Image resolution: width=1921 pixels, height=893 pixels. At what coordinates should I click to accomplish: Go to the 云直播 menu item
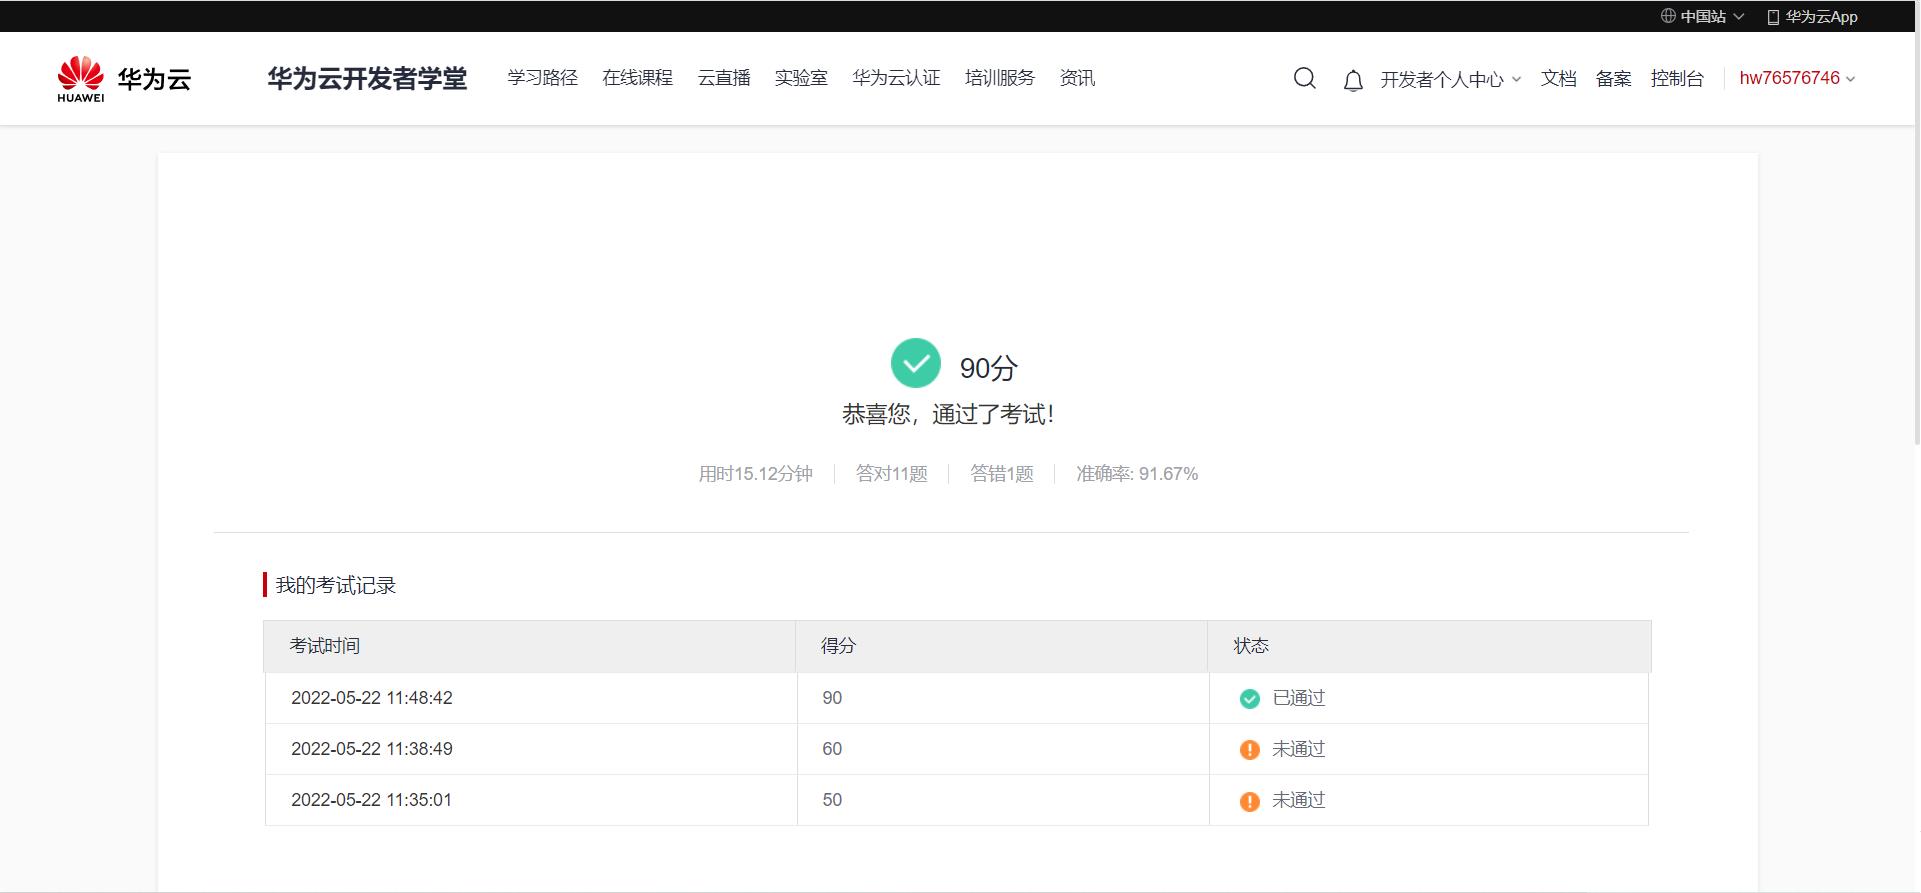723,78
